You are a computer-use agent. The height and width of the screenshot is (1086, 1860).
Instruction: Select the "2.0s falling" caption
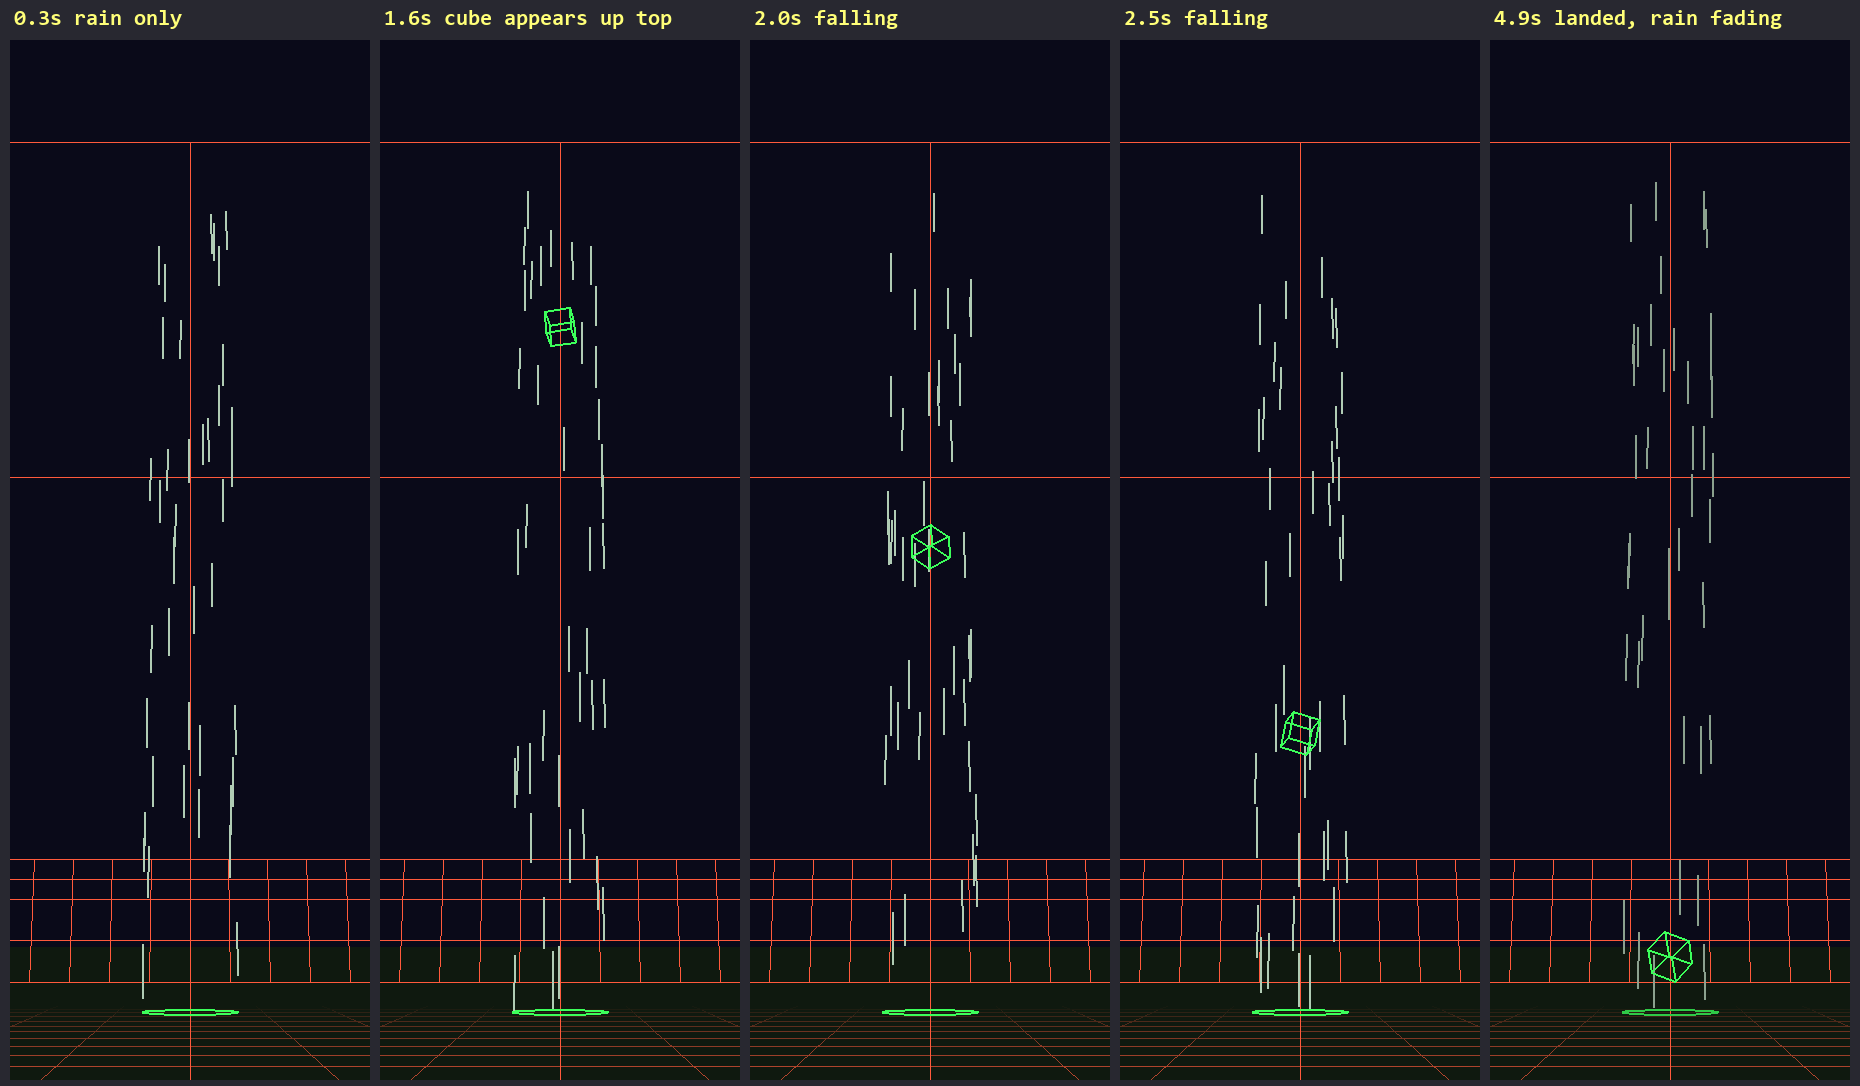[826, 18]
